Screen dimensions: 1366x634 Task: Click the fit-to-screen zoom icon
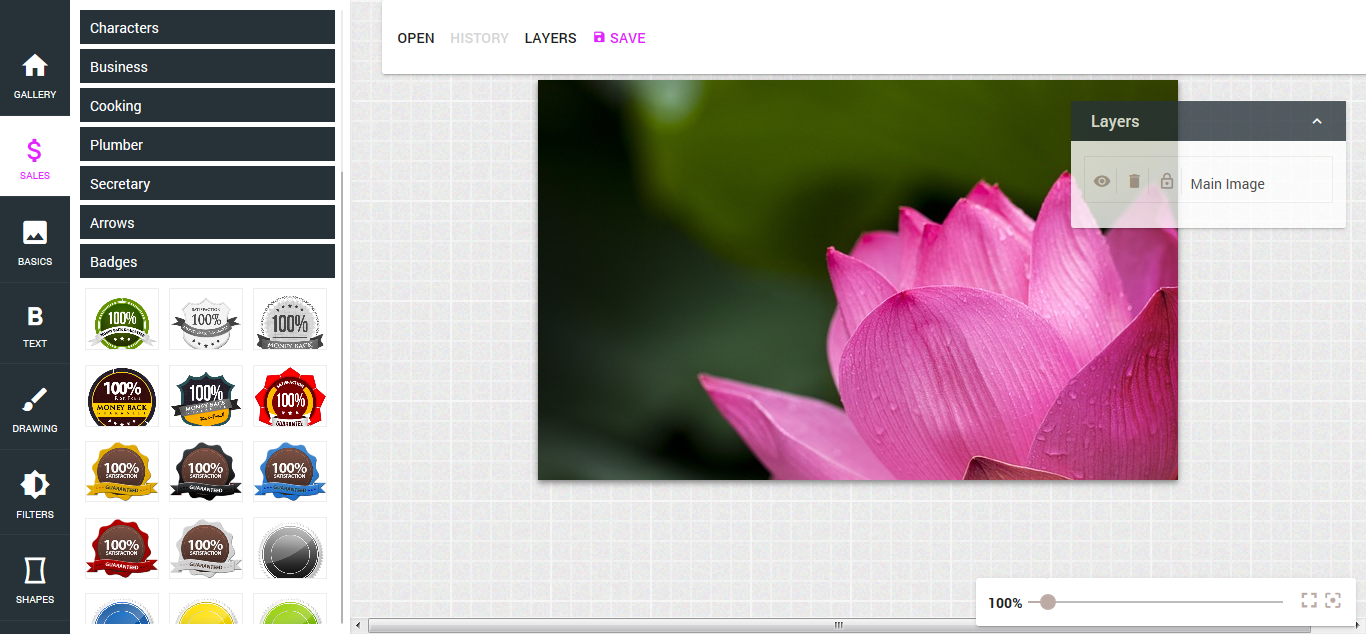(x=1309, y=600)
